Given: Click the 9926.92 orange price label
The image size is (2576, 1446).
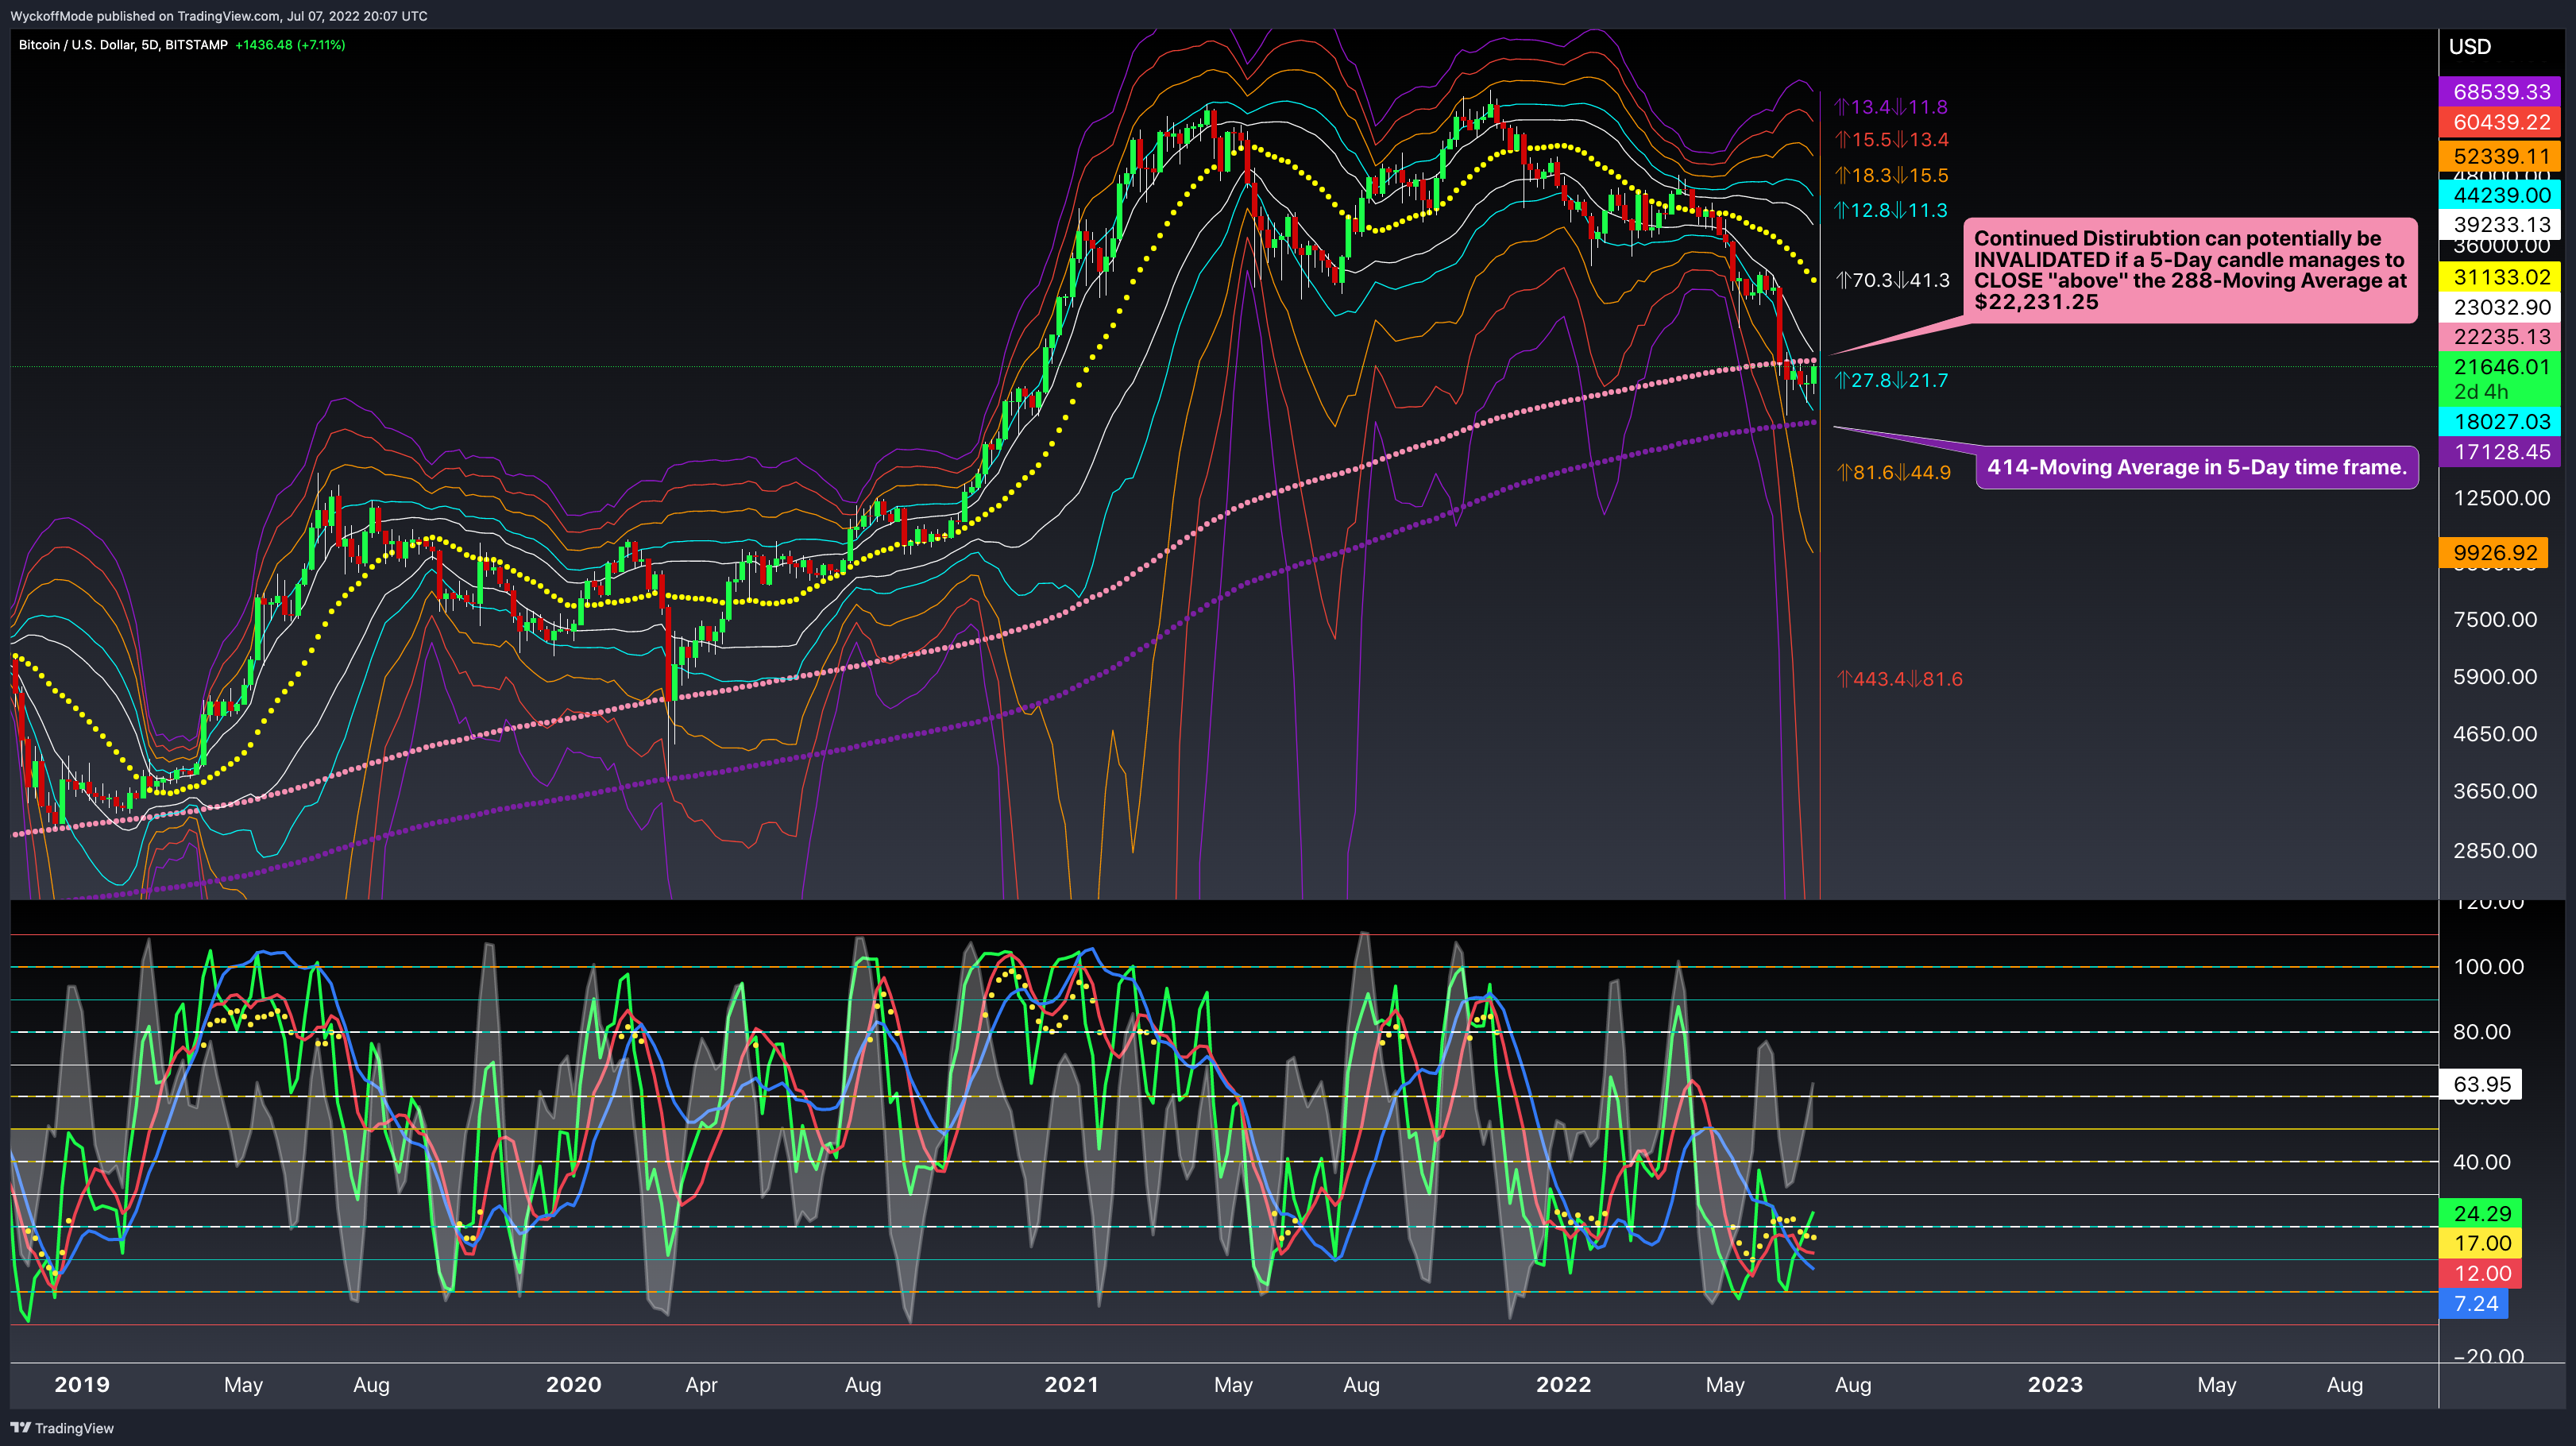Looking at the screenshot, I should click(x=2494, y=552).
